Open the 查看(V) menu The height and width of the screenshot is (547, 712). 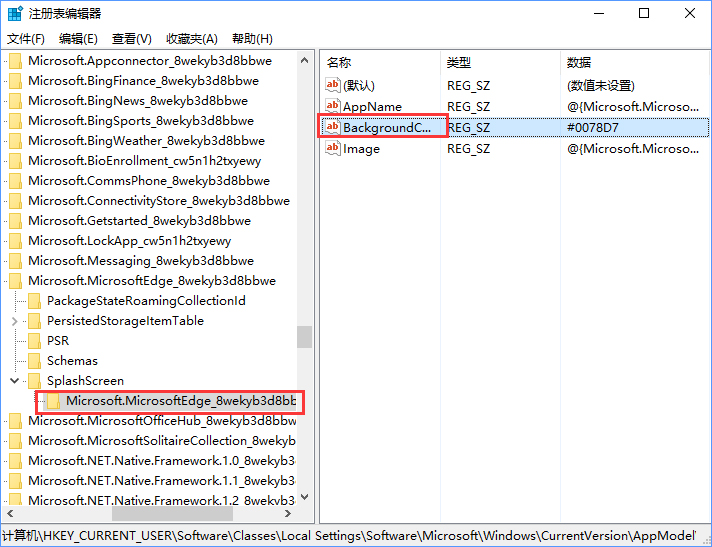tap(131, 39)
